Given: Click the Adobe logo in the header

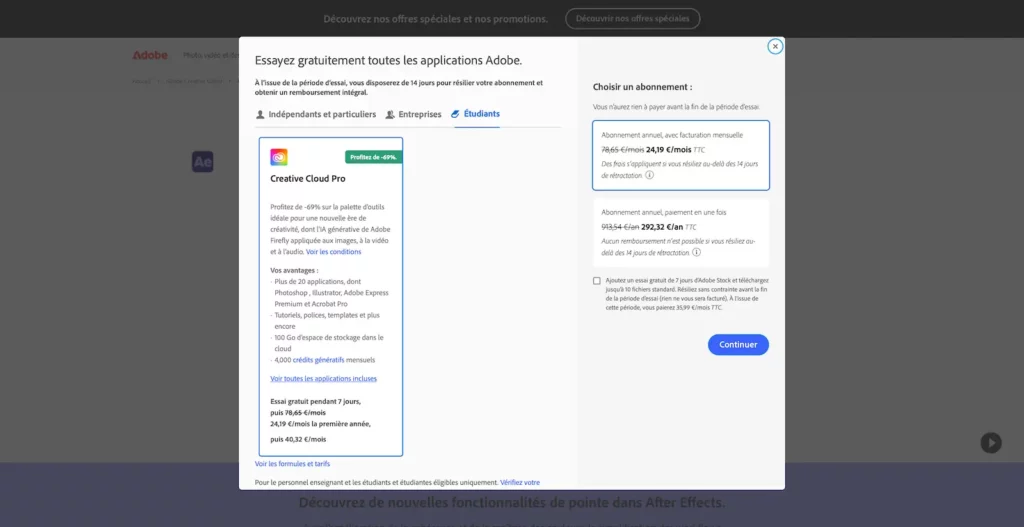Looking at the screenshot, I should point(150,56).
